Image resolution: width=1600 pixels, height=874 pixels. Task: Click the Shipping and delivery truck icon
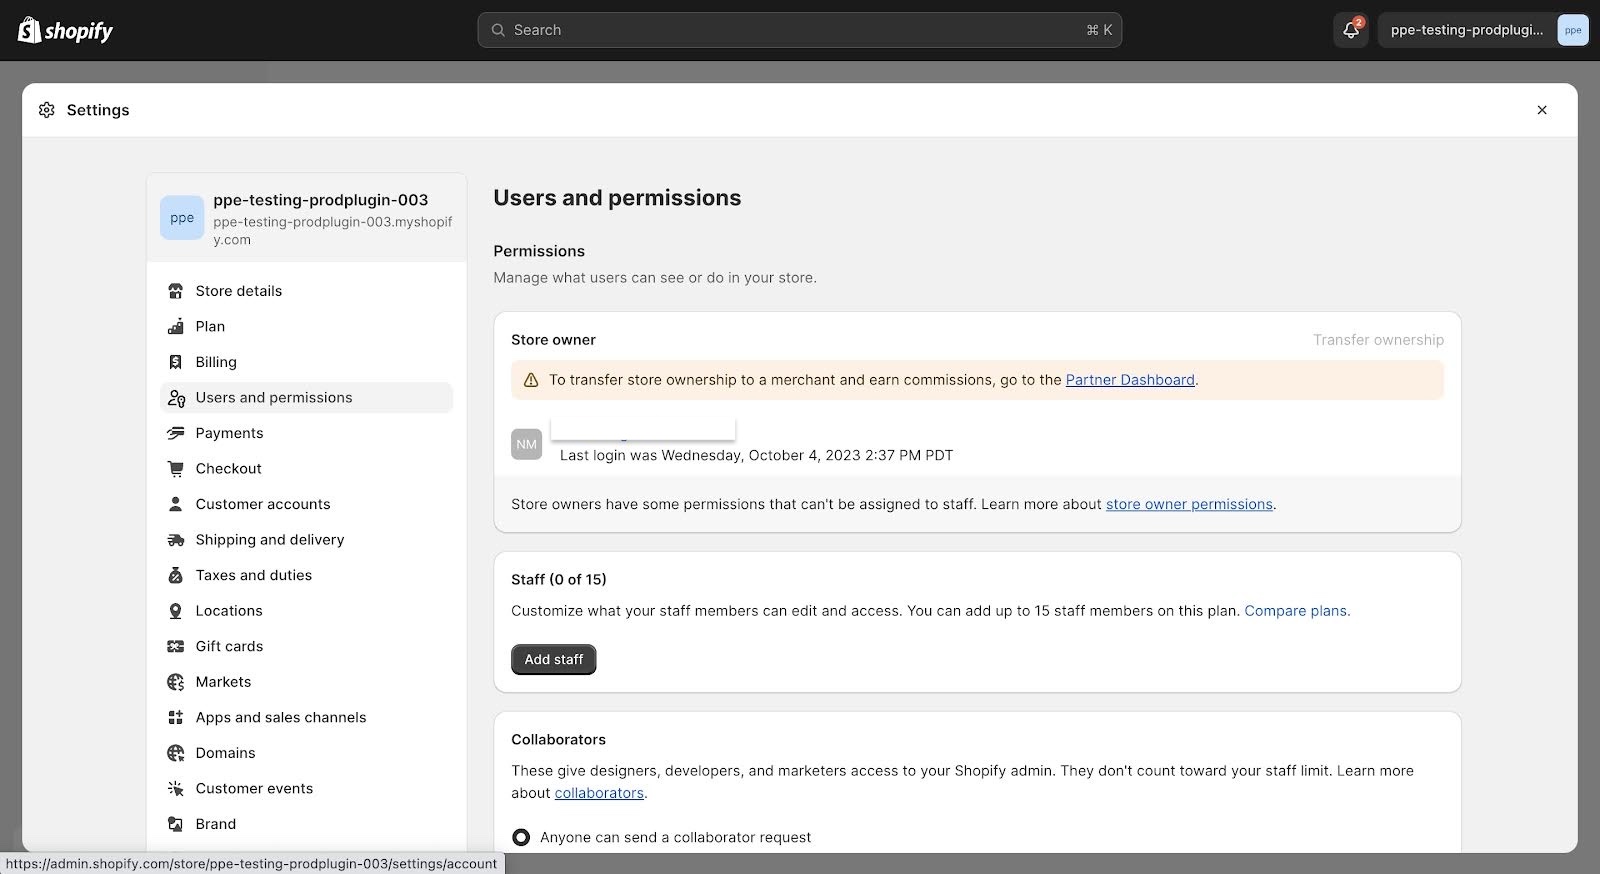coord(176,540)
